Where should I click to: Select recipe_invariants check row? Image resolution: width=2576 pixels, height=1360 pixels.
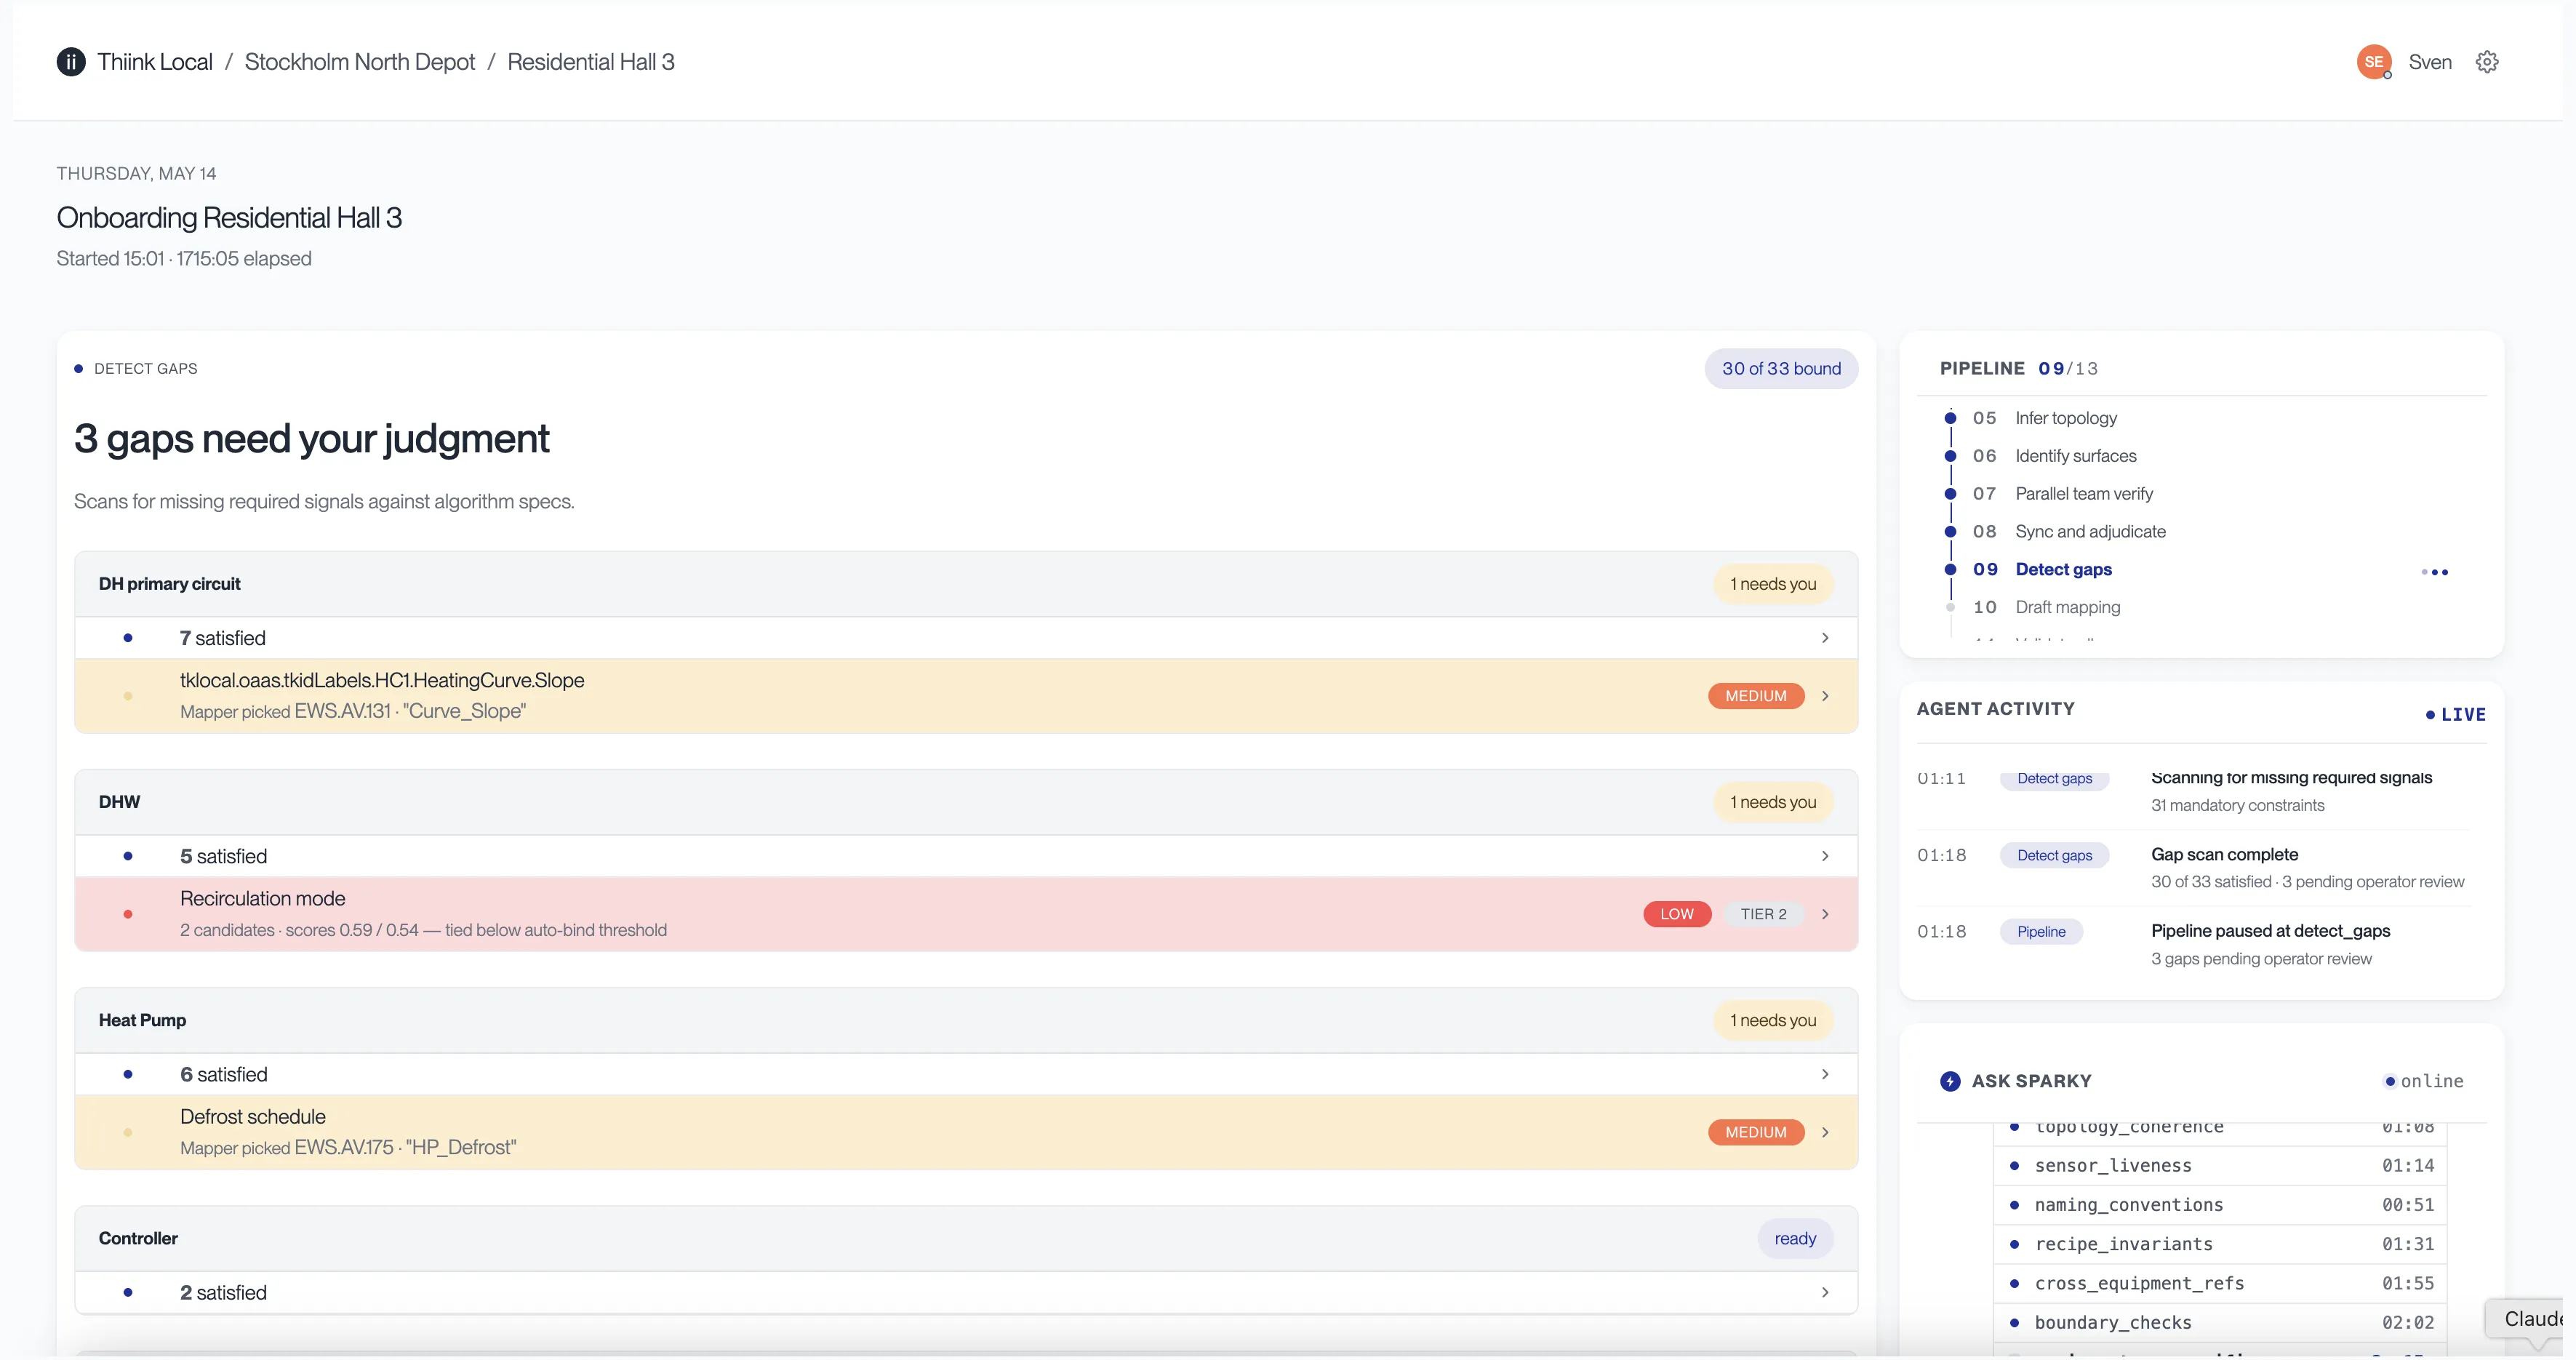tap(2220, 1244)
